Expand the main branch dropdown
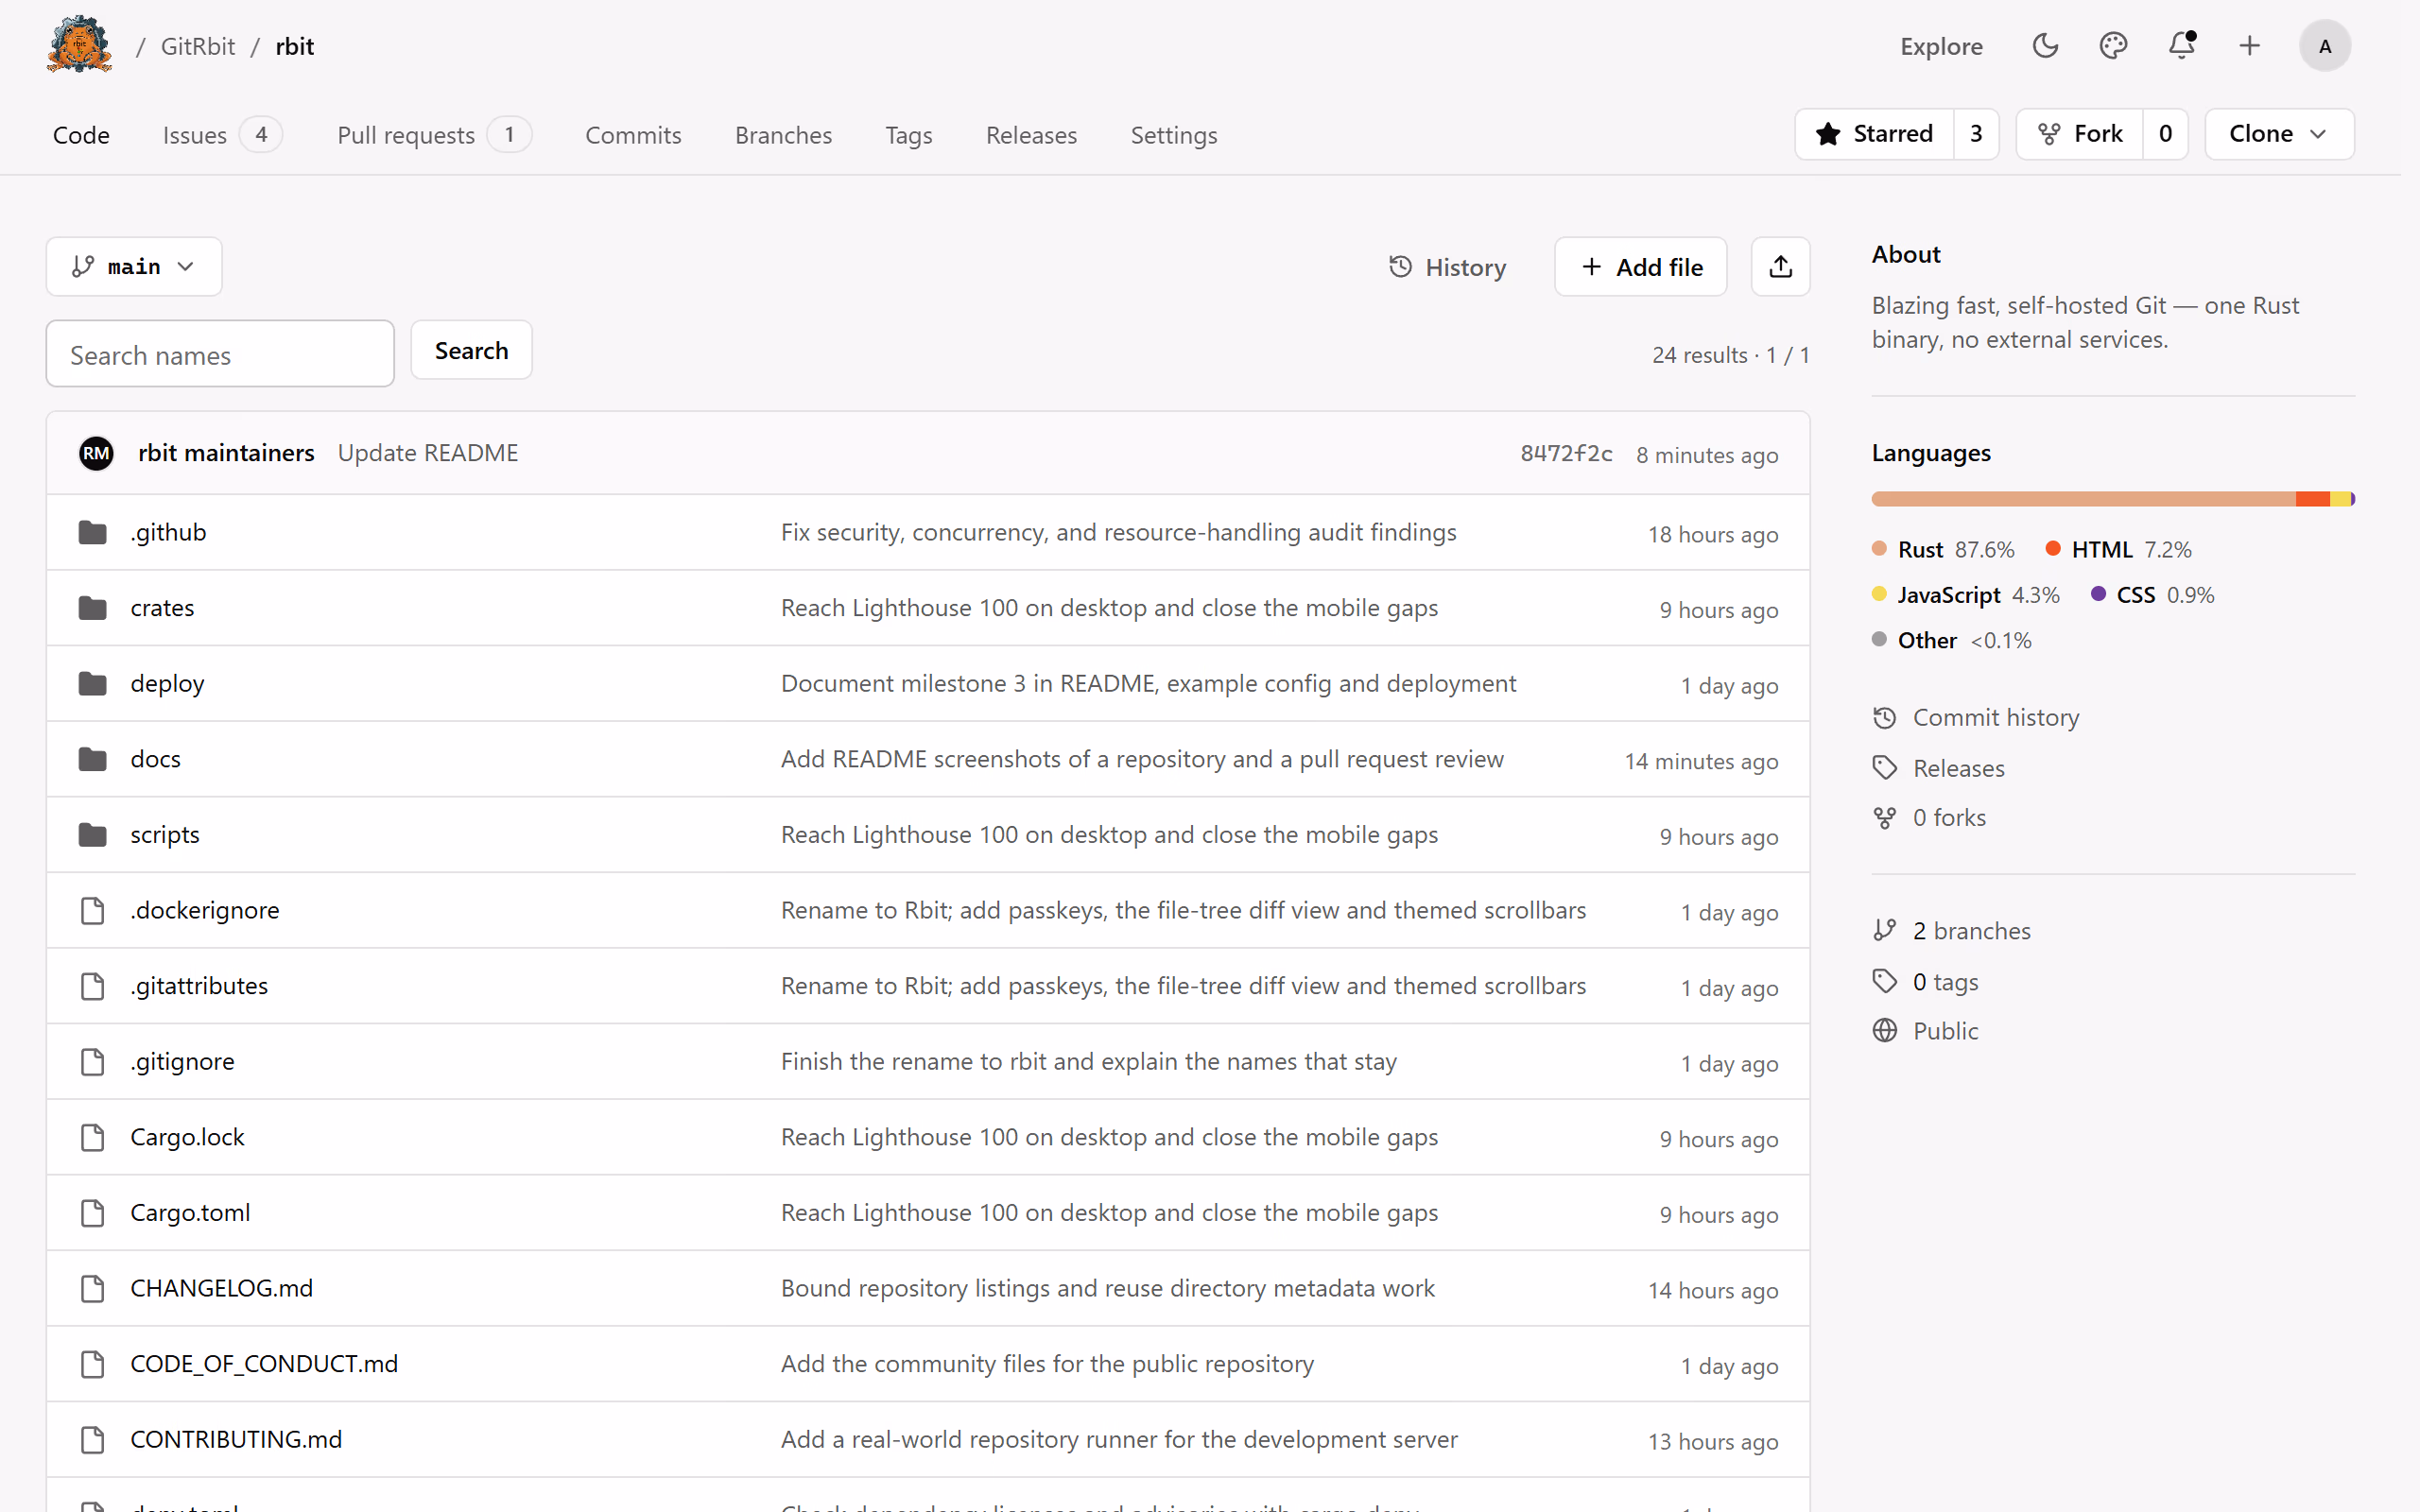 click(x=134, y=267)
